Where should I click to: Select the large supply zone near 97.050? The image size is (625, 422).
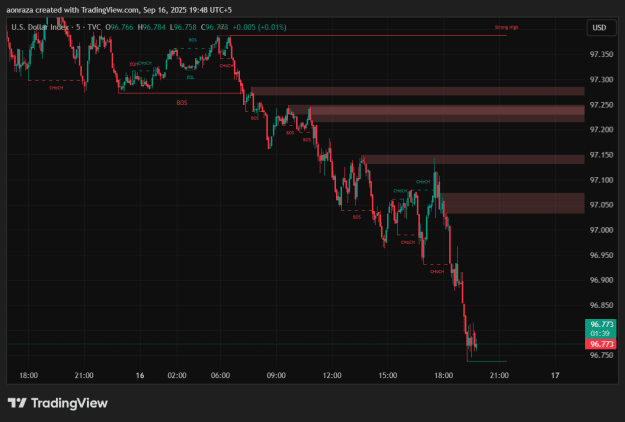coord(512,203)
